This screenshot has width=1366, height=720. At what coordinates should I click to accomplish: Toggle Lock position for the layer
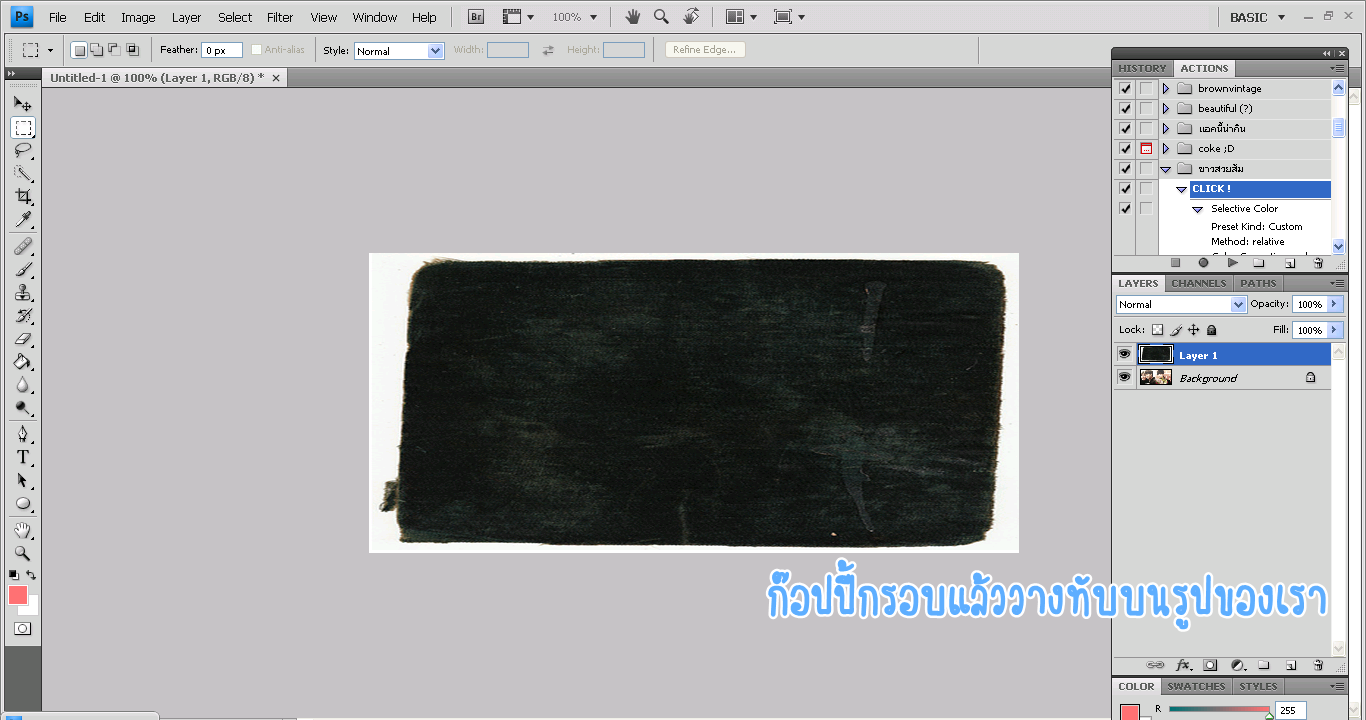click(1194, 330)
